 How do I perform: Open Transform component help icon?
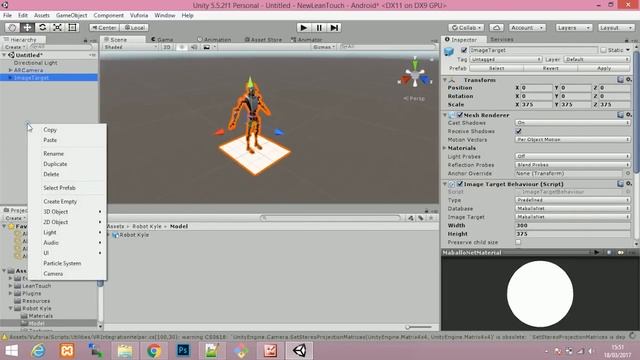(x=620, y=80)
